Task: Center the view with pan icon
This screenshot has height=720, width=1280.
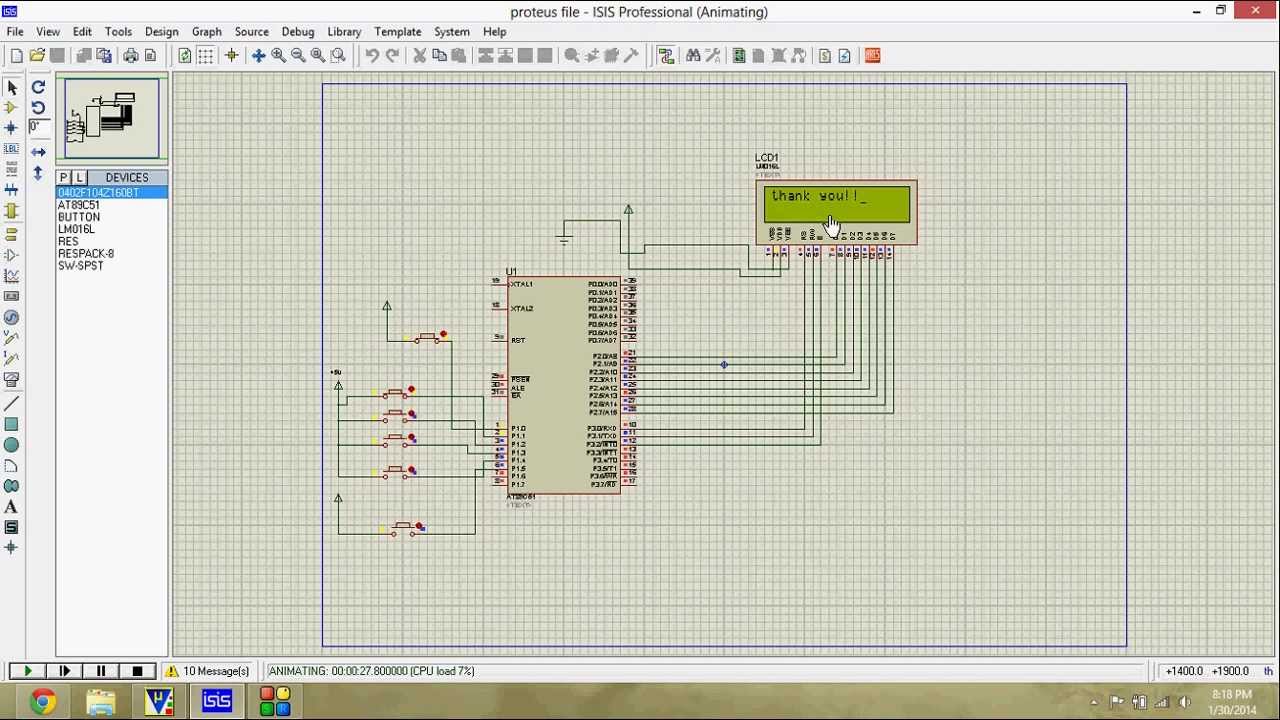Action: 258,56
